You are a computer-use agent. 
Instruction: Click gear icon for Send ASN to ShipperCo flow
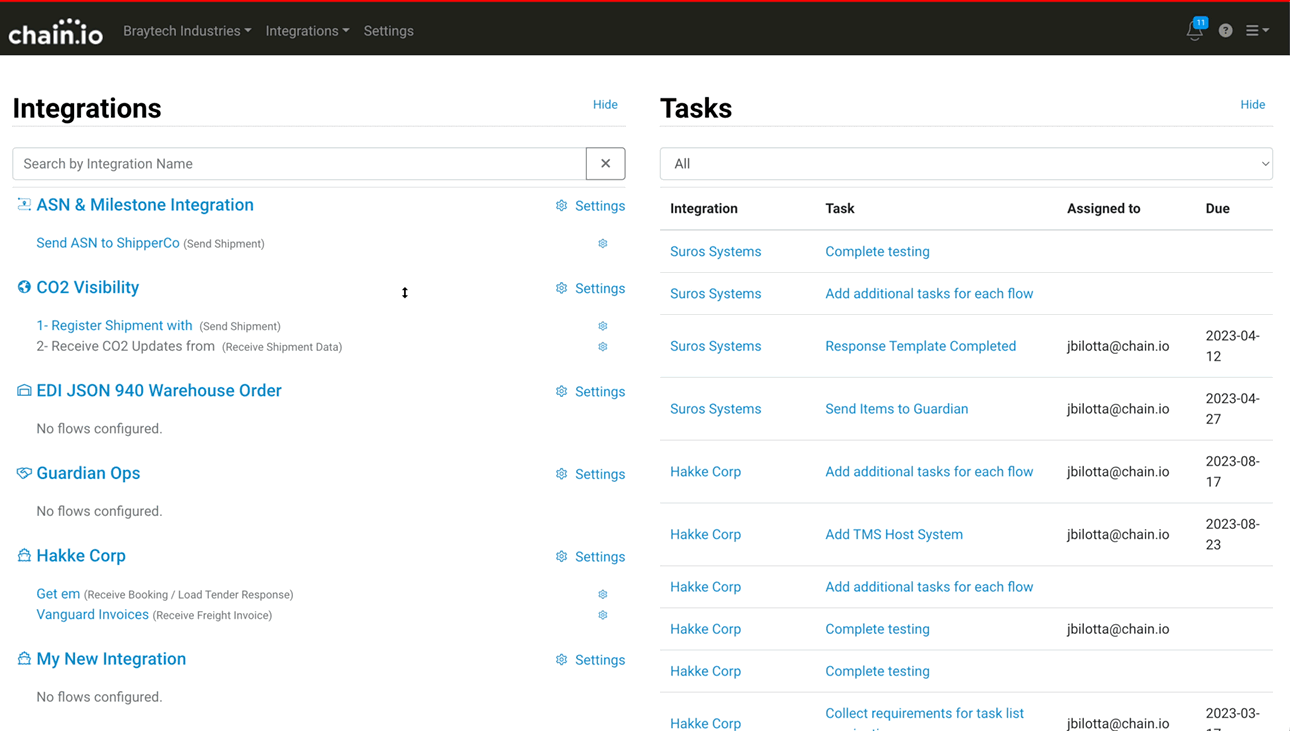click(x=603, y=243)
